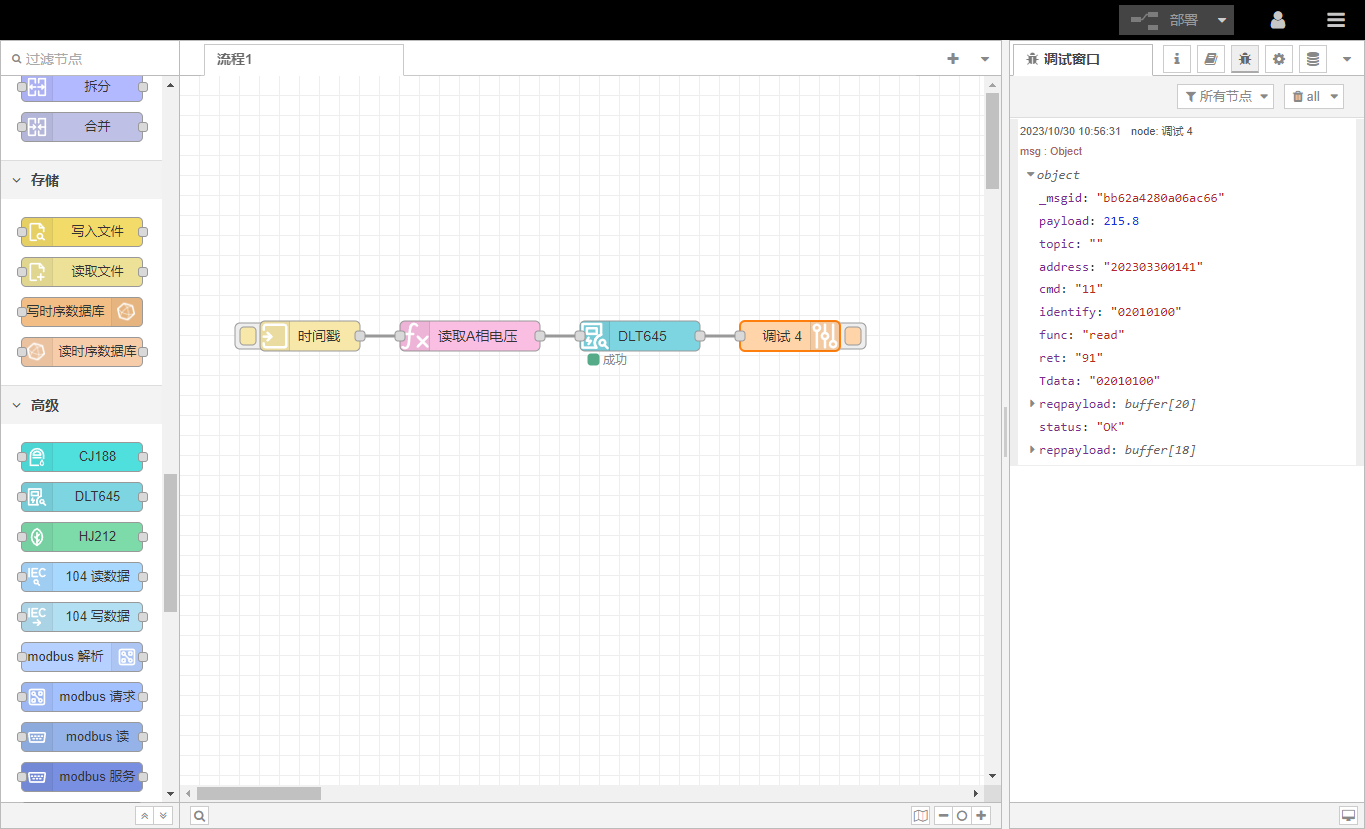This screenshot has height=829, width=1365.
Task: Toggle the 调试 4 debug node output button
Action: pyautogui.click(x=853, y=336)
